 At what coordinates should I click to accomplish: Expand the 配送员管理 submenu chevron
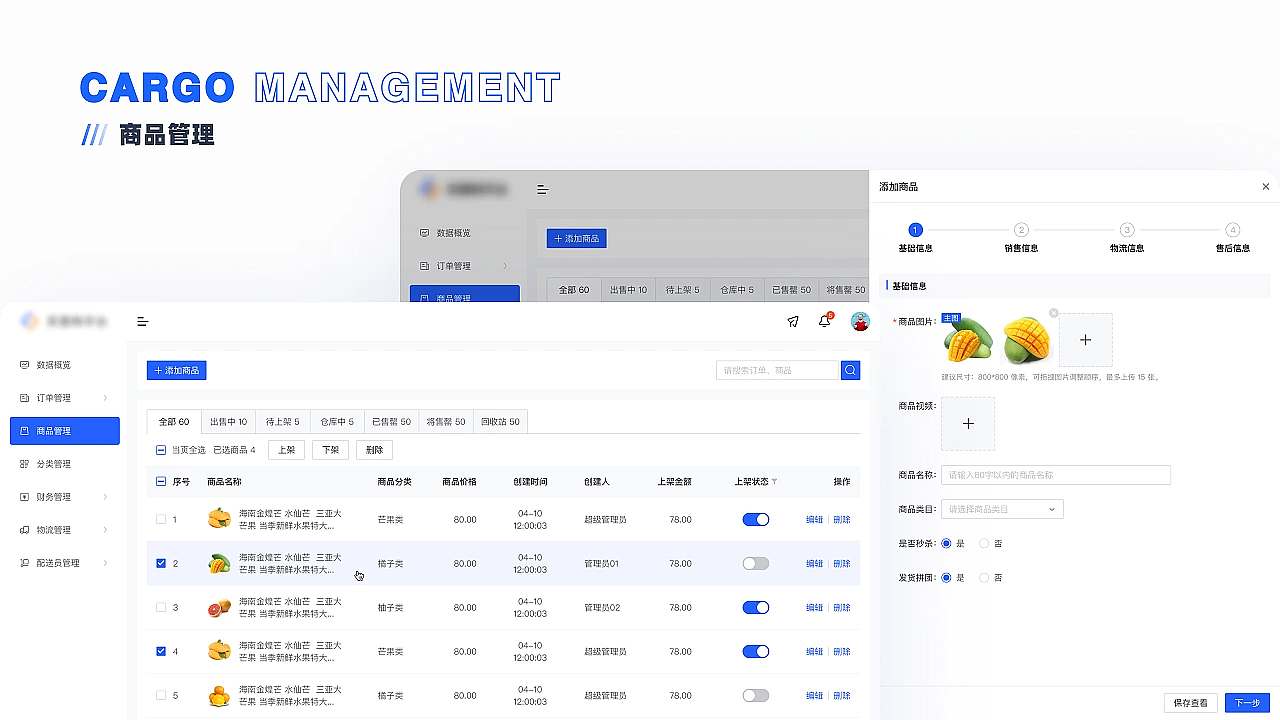[105, 563]
